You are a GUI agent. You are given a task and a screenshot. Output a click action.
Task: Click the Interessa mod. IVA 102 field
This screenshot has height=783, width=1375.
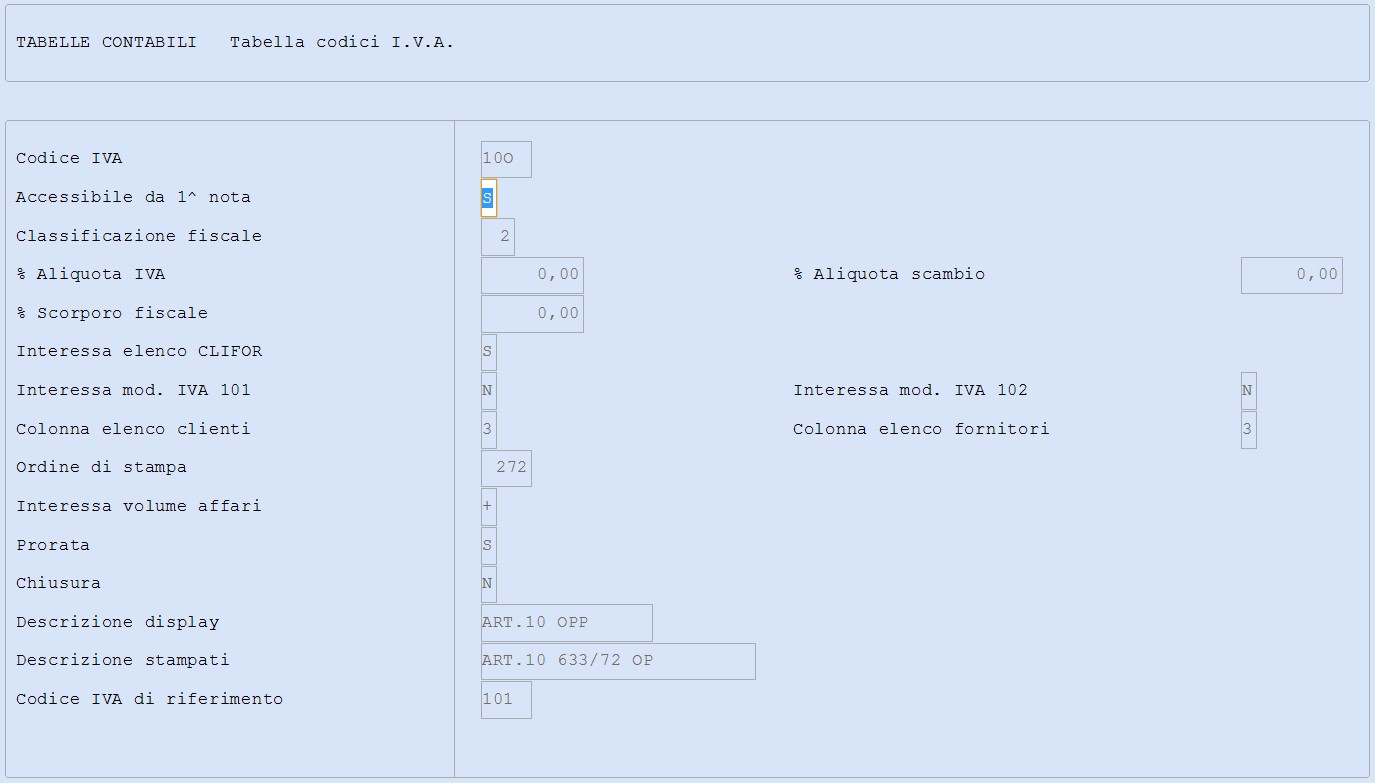pos(1248,391)
